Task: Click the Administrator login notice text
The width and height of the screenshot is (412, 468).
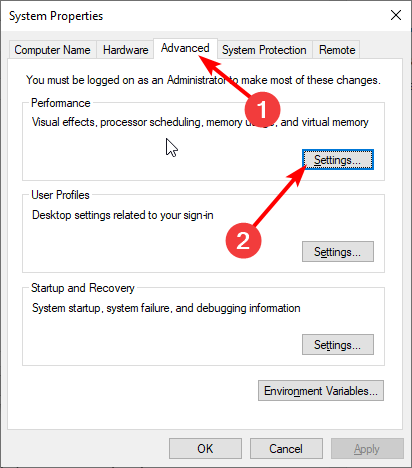Action: pos(203,80)
